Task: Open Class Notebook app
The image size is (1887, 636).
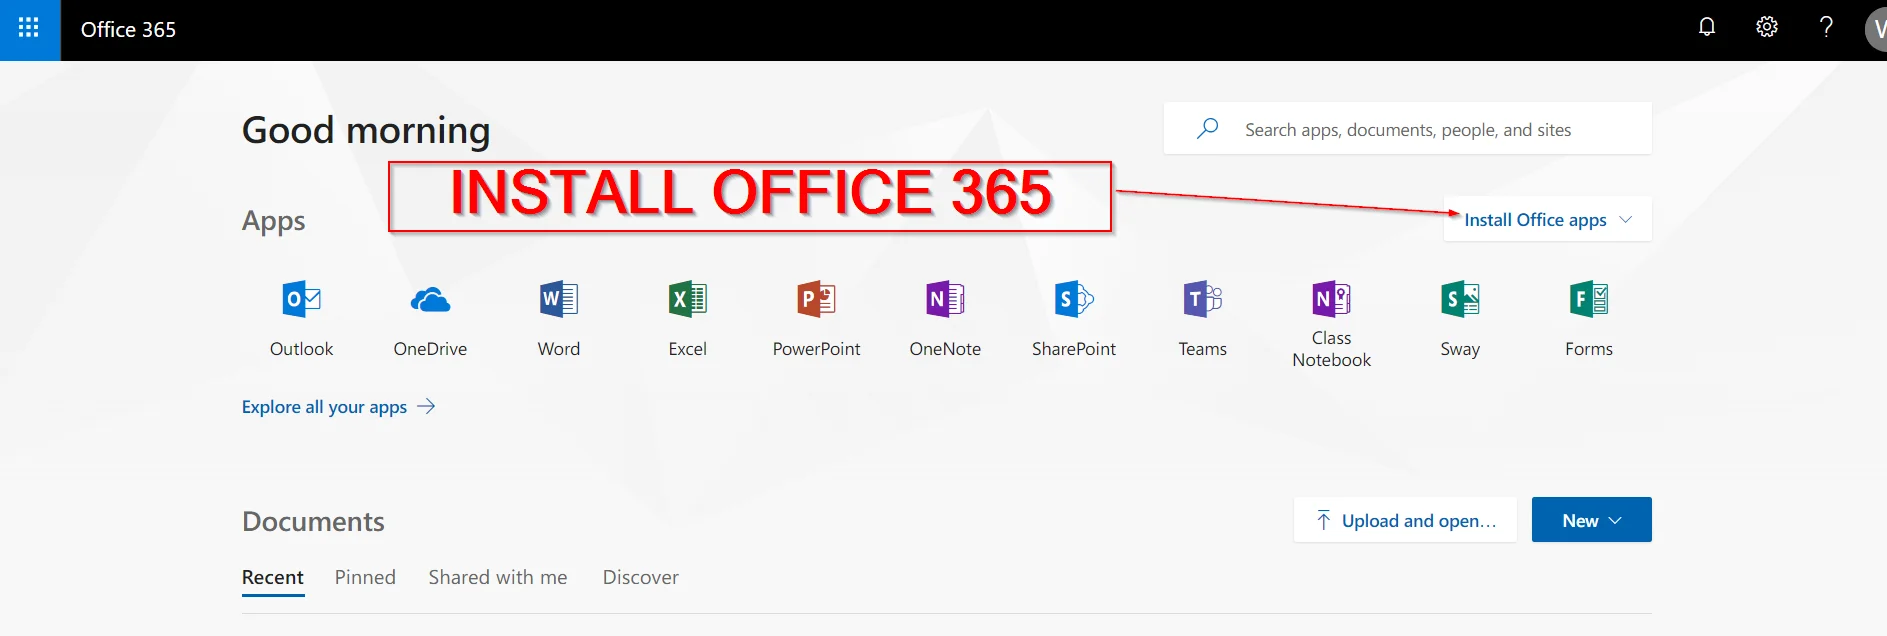Action: tap(1331, 323)
